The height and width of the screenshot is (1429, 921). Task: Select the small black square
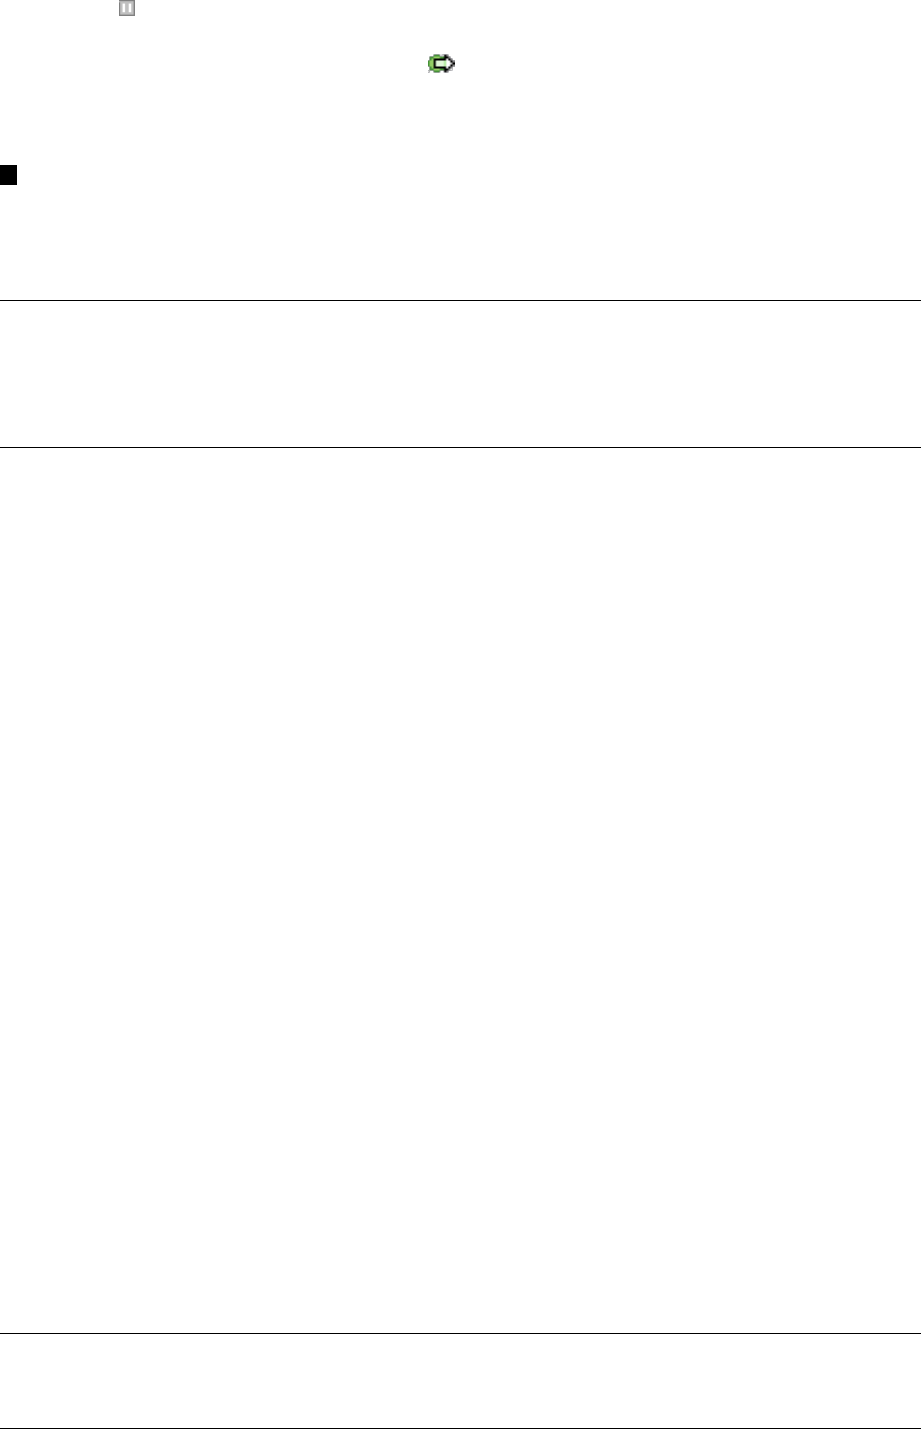[8, 177]
